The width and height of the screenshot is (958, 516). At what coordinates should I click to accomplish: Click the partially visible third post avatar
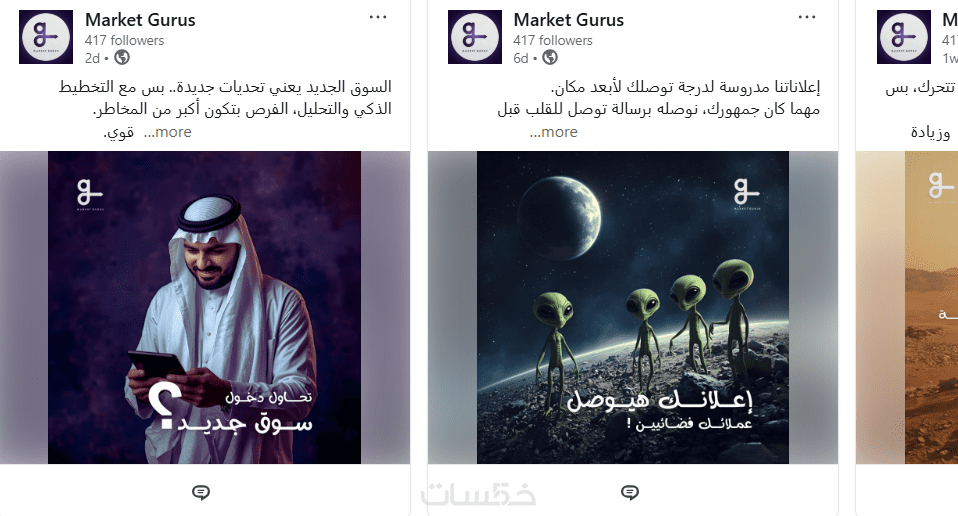click(904, 37)
